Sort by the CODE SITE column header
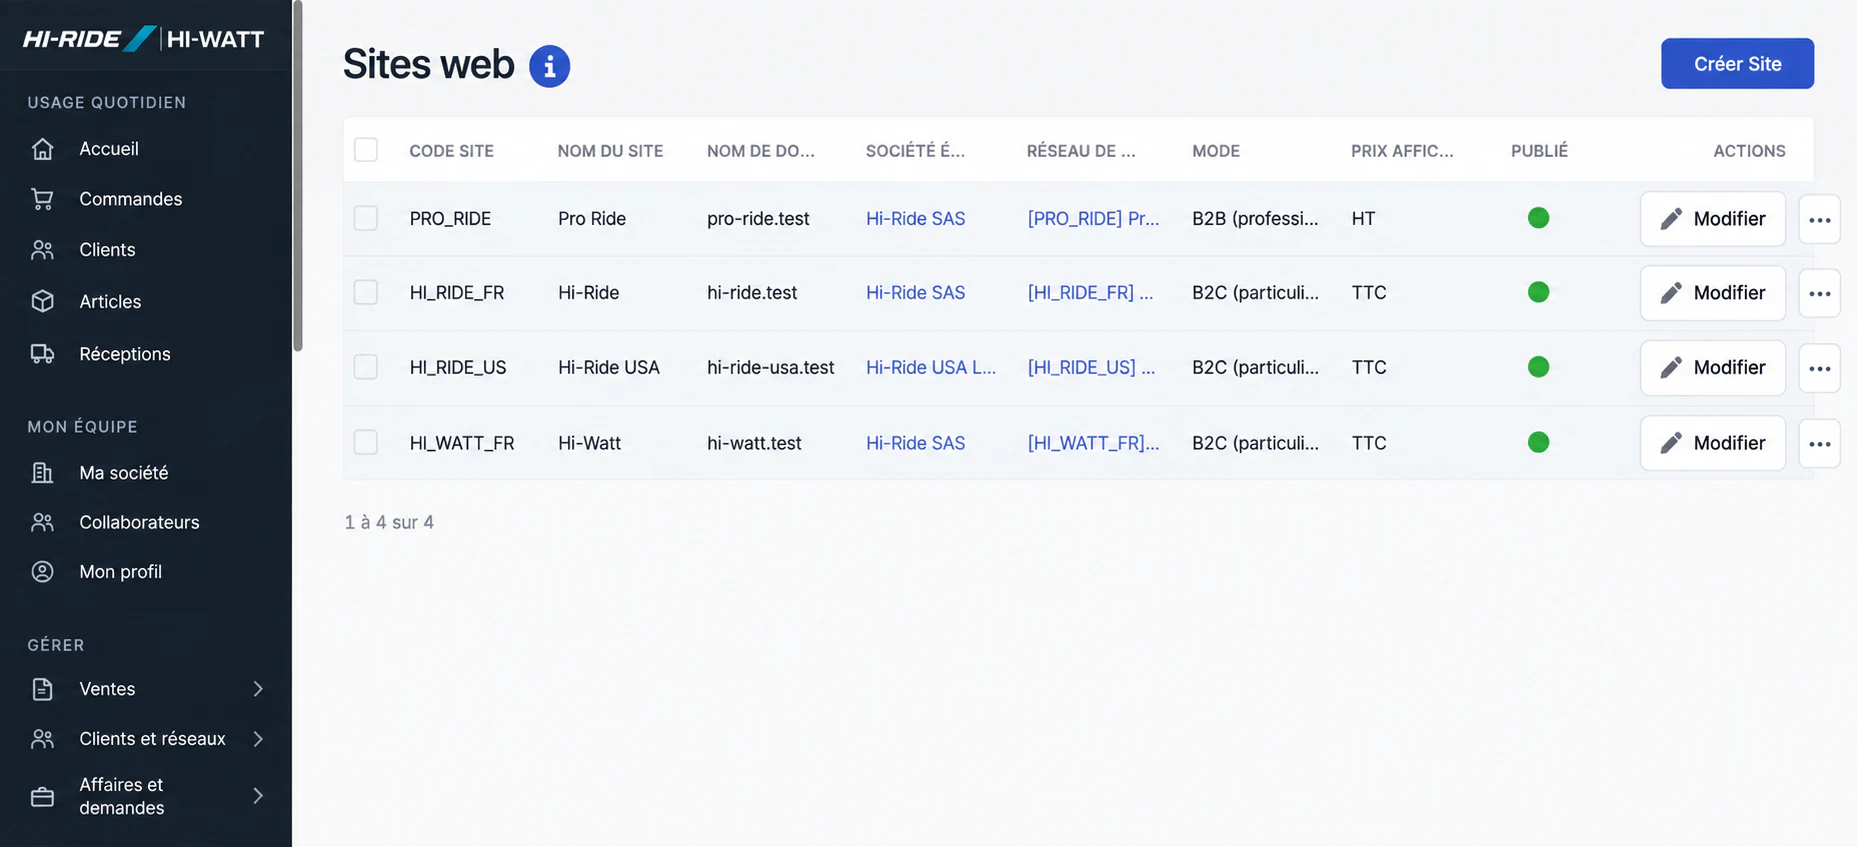The width and height of the screenshot is (1857, 847). click(451, 151)
